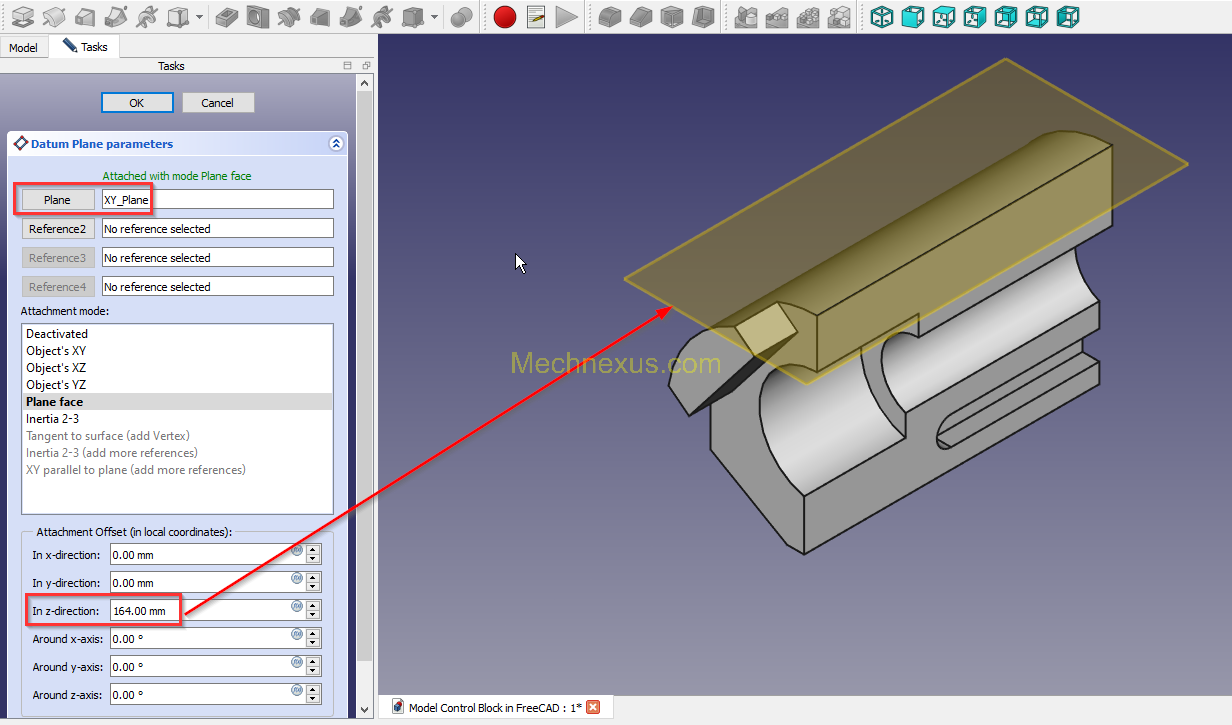1232x725 pixels.
Task: Open the Additive Primitive dropdown arrow
Action: 200,17
